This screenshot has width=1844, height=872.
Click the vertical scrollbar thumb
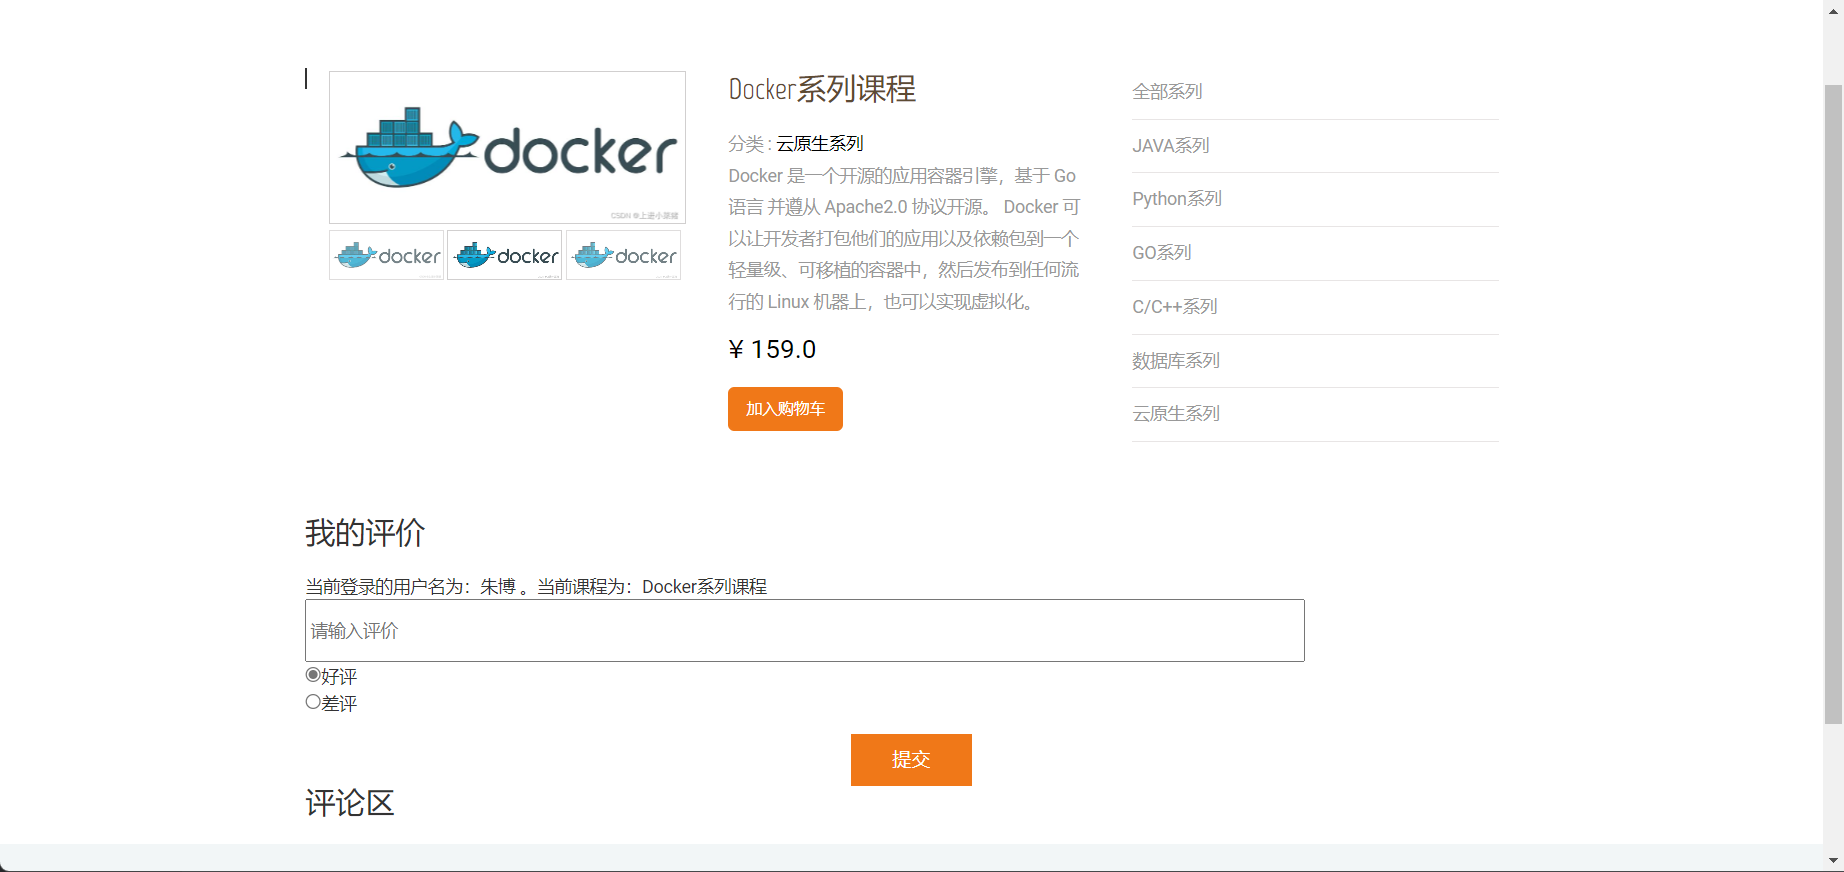(1833, 404)
